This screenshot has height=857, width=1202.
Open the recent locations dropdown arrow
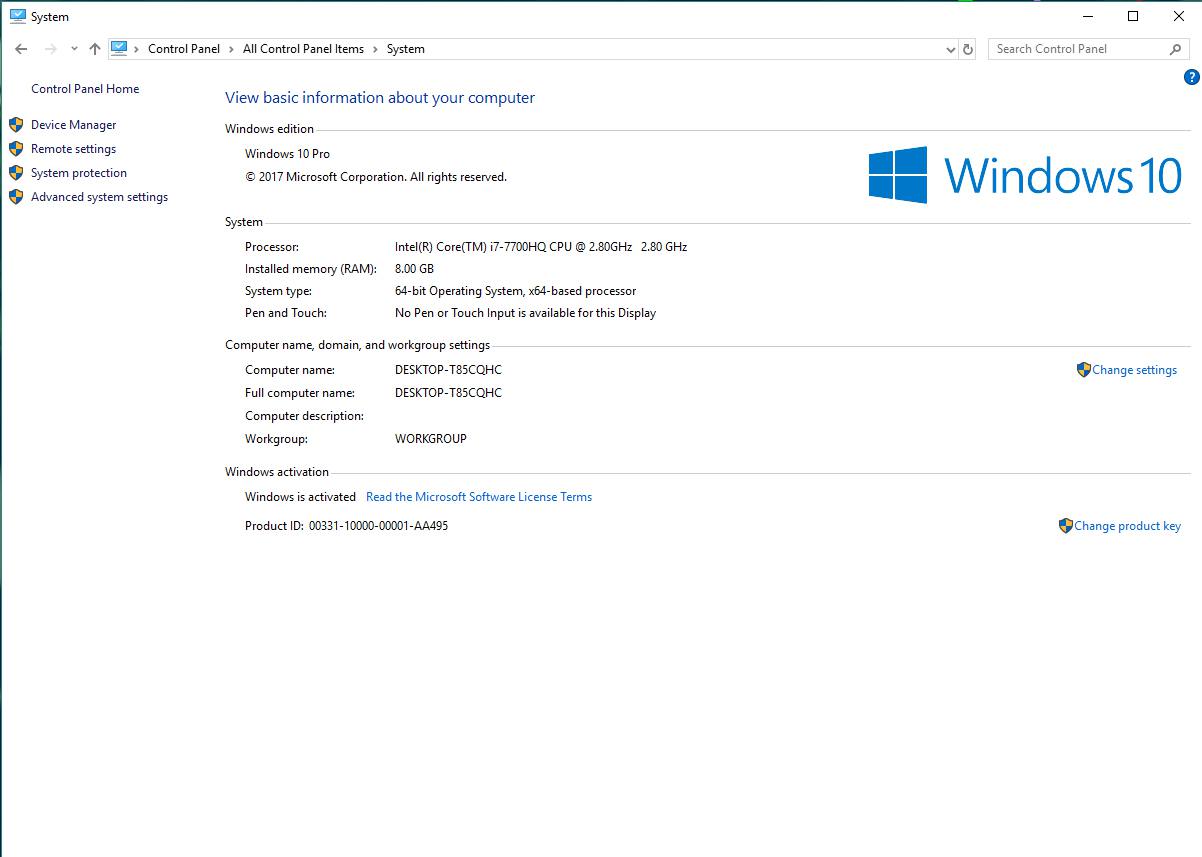[74, 49]
